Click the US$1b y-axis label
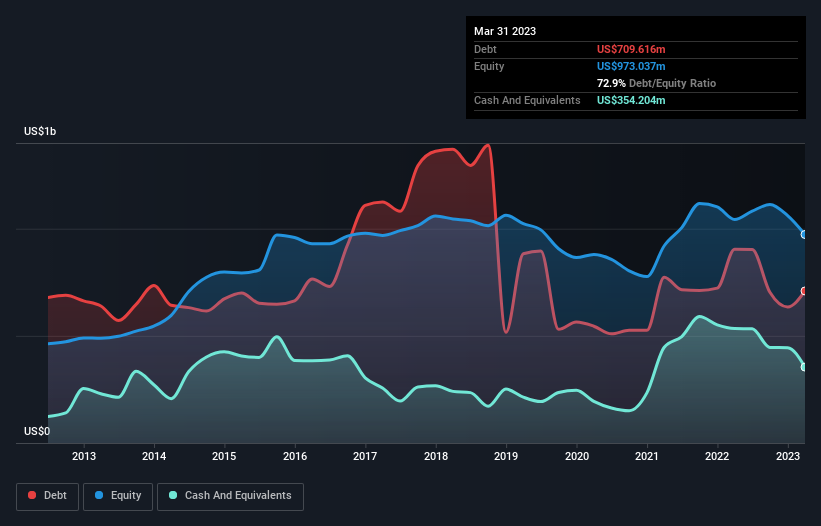The image size is (821, 526). pyautogui.click(x=40, y=131)
